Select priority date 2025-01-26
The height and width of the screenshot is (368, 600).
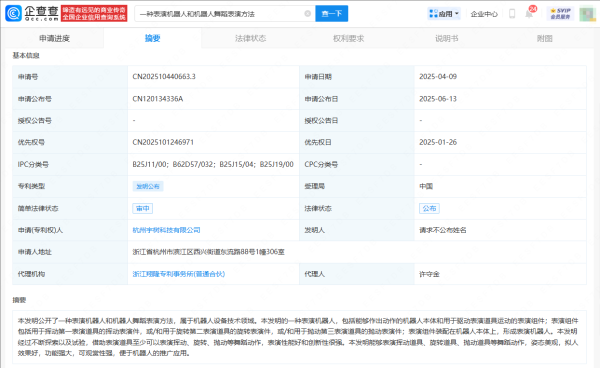(x=438, y=142)
